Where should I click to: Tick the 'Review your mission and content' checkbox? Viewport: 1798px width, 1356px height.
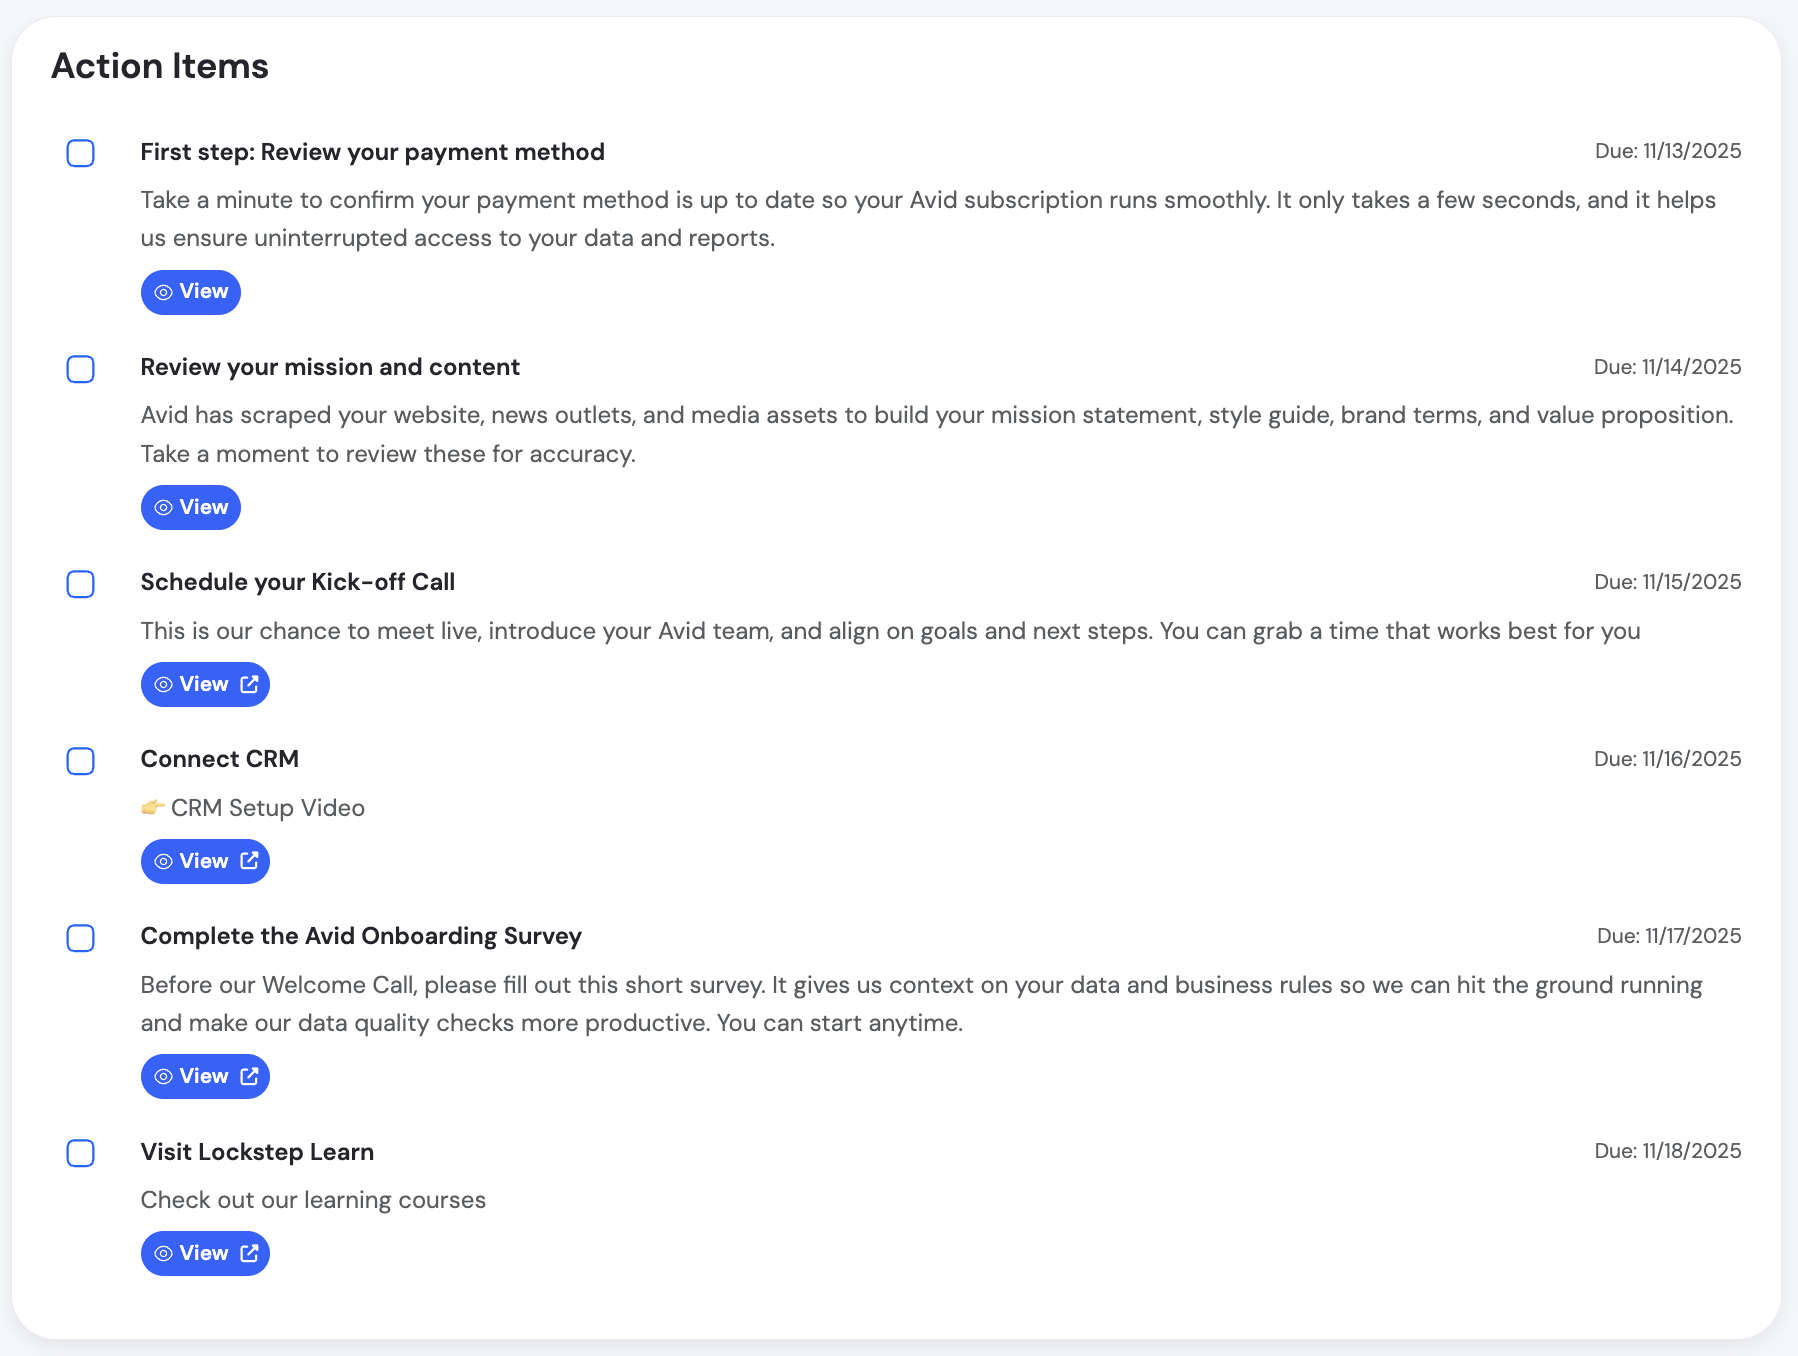[81, 369]
